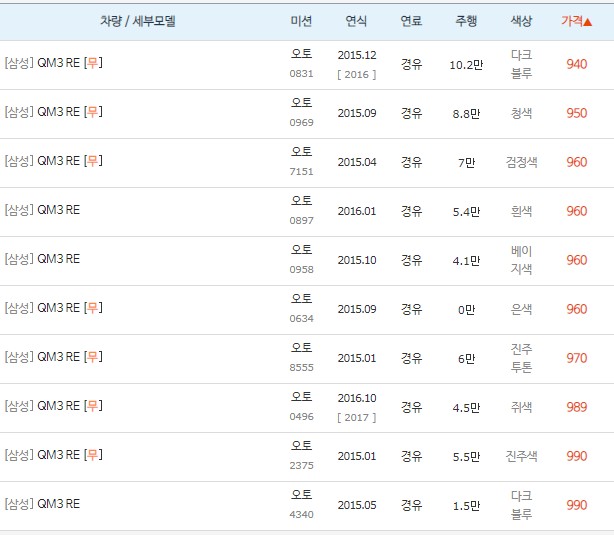Click the 진주색 color cell
614x535 pixels.
521,456
